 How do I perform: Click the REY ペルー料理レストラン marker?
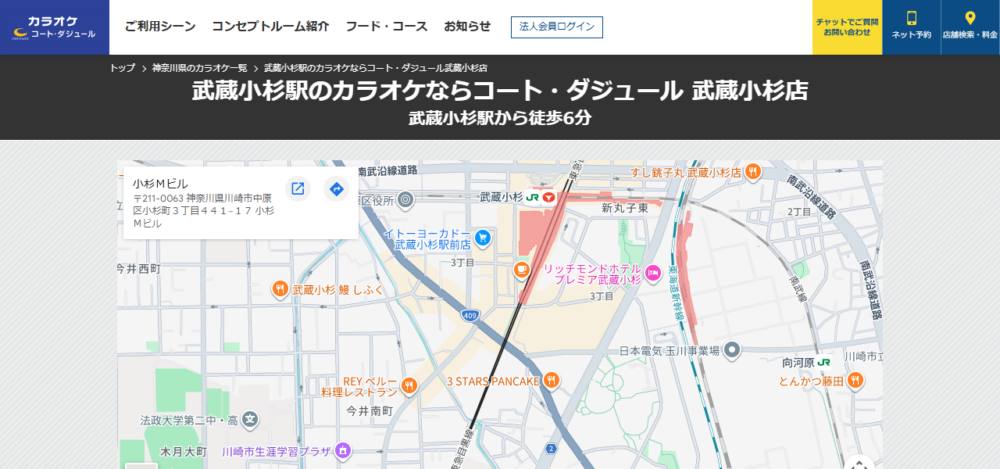[x=408, y=385]
